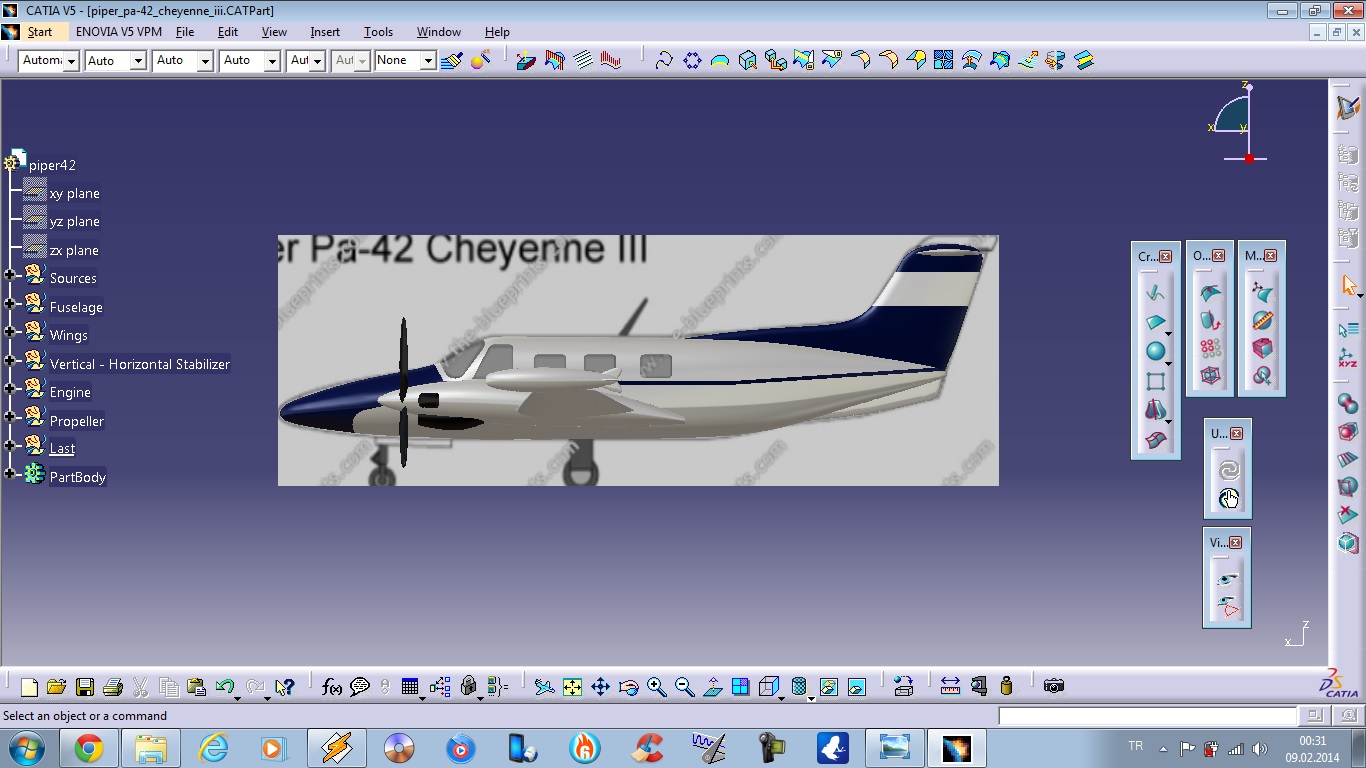Click the Workbench icon at top right
Image resolution: width=1366 pixels, height=768 pixels.
tap(1348, 108)
